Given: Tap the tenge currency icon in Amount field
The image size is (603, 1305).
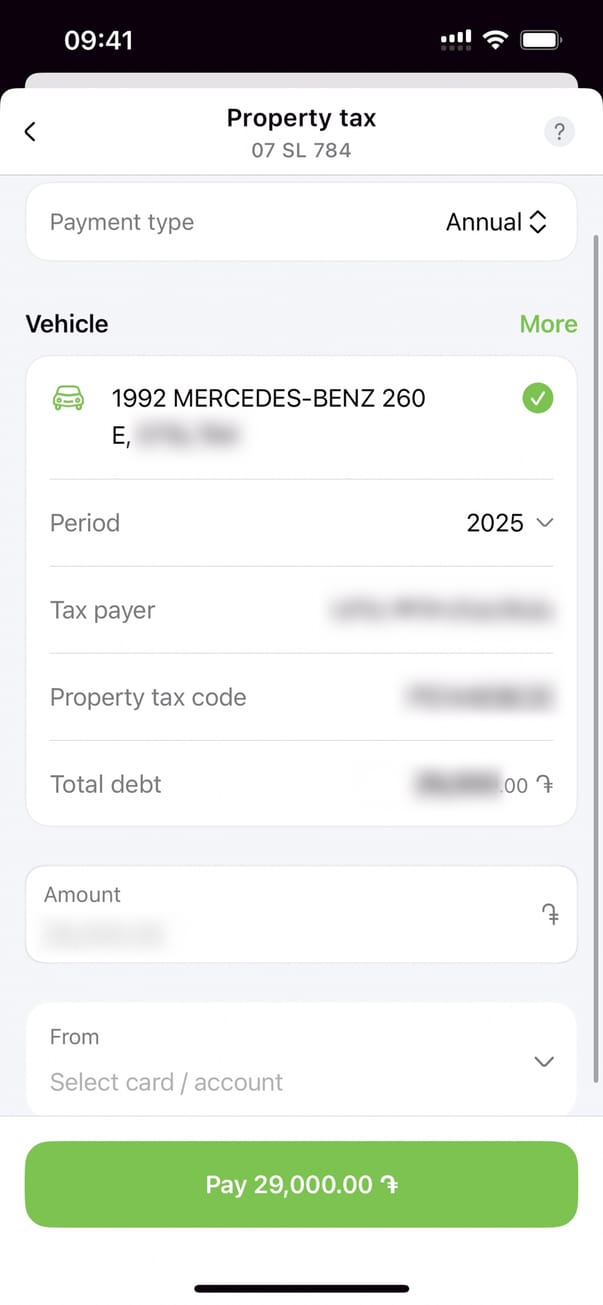Looking at the screenshot, I should (x=549, y=915).
